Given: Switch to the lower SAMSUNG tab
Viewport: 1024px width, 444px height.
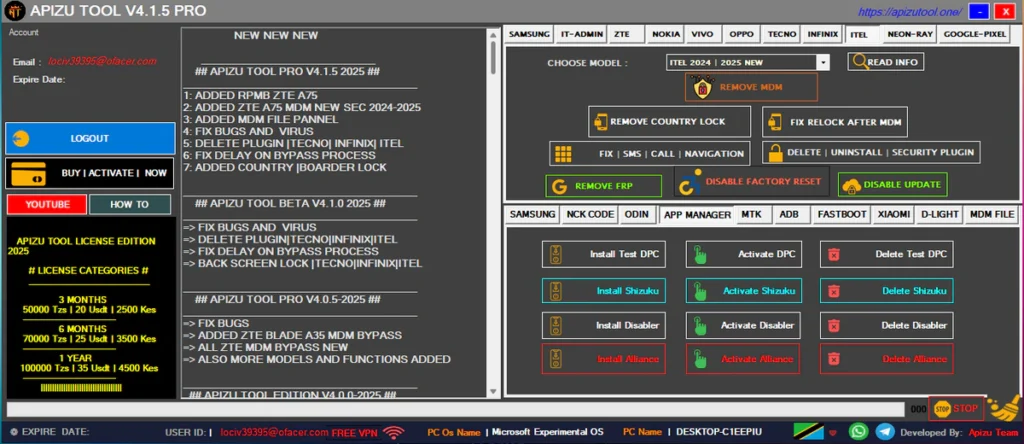Looking at the screenshot, I should [533, 214].
